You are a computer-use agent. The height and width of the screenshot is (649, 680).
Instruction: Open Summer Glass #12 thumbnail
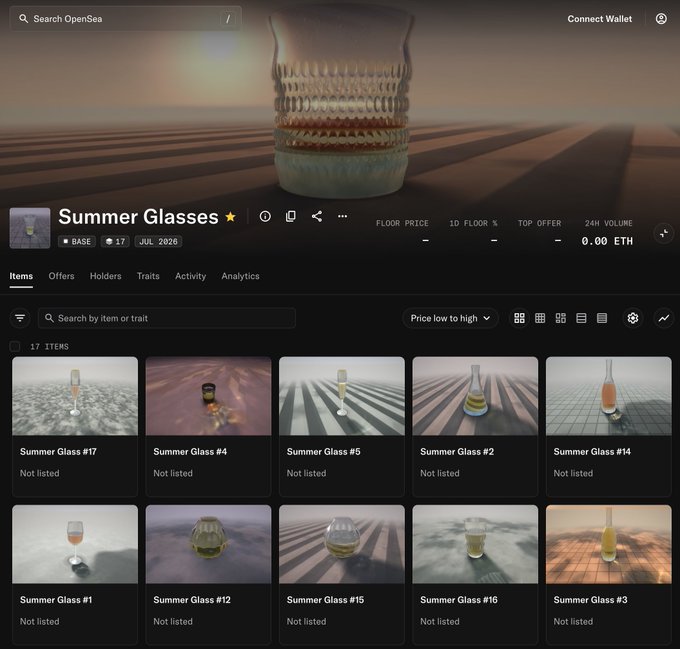coord(209,545)
